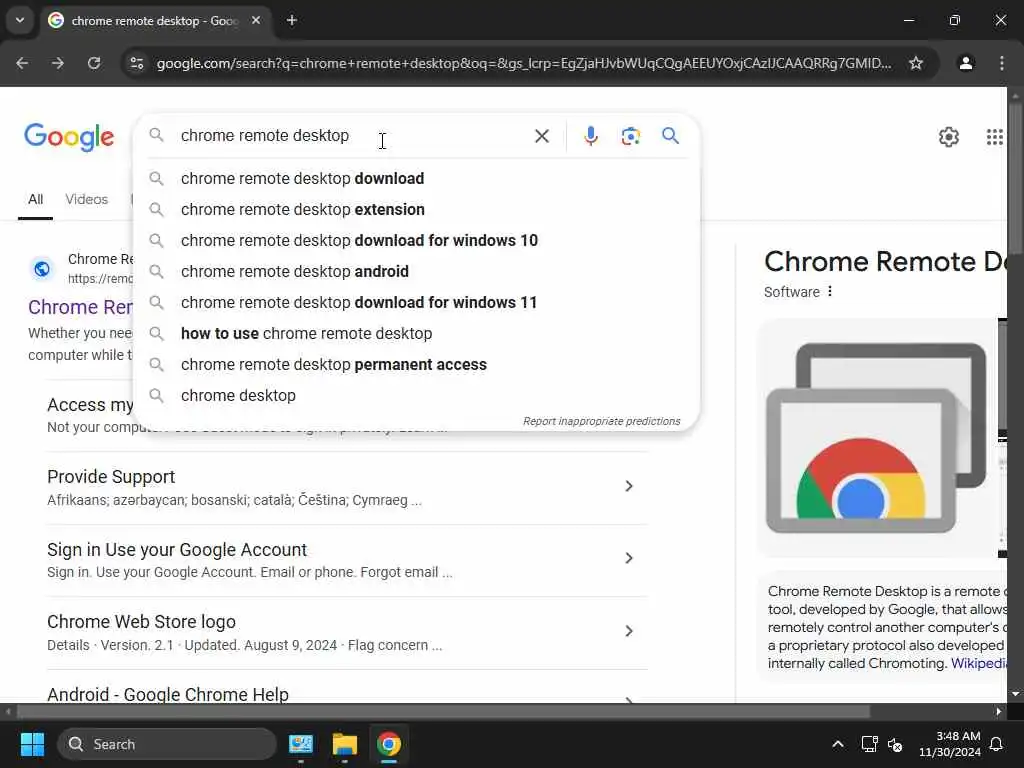
Task: Pick 'chrome remote desktop permanent access' suggestion
Action: pos(417,364)
